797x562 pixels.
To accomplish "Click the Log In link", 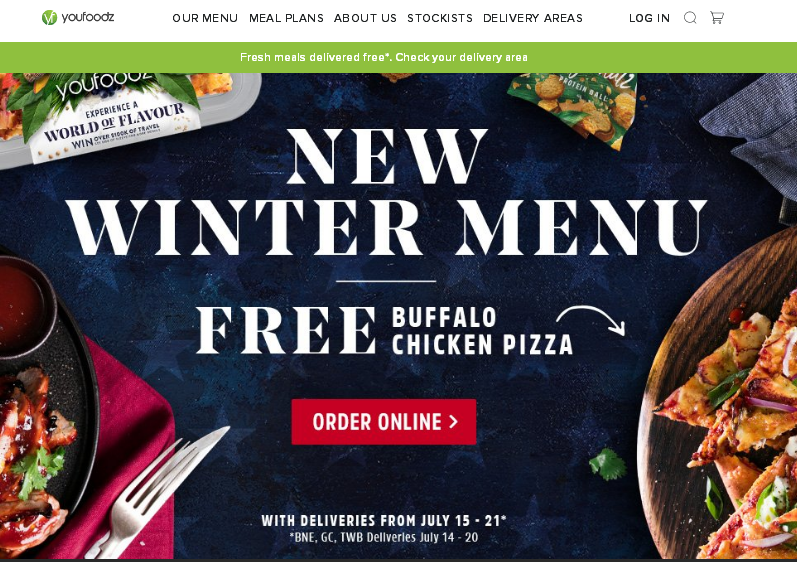I will [649, 18].
